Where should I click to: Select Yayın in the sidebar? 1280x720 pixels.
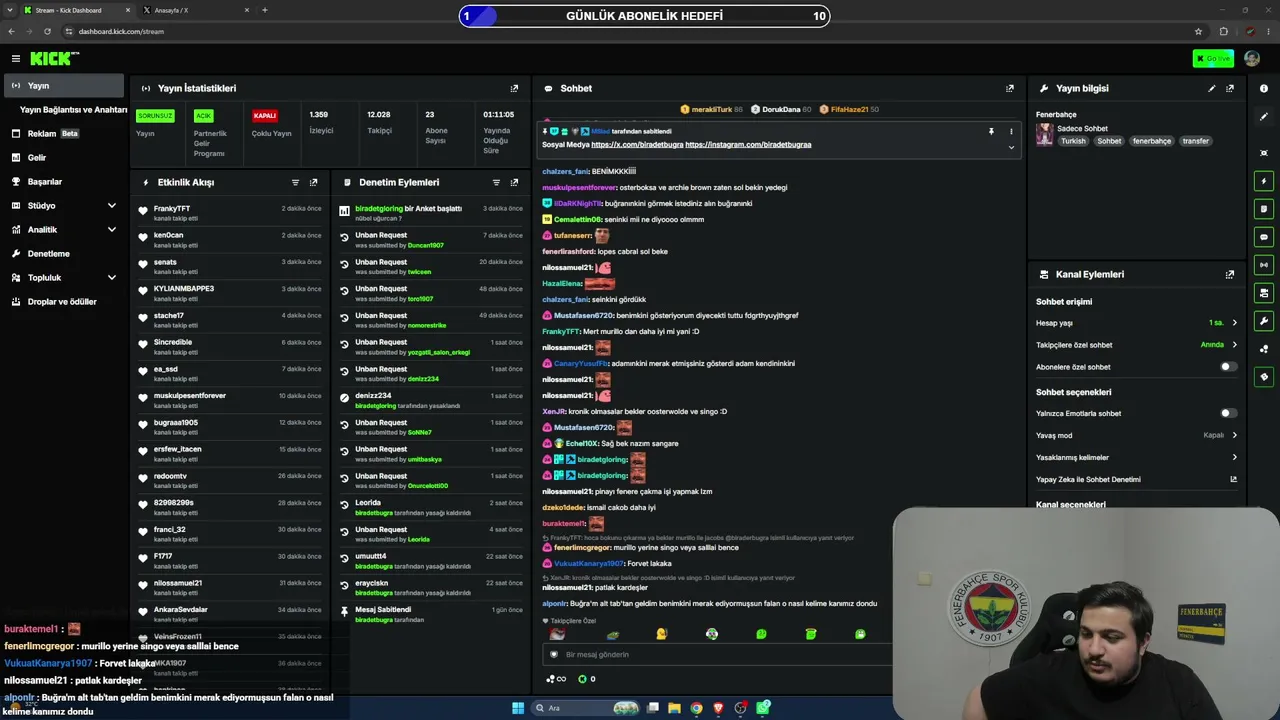click(x=64, y=86)
